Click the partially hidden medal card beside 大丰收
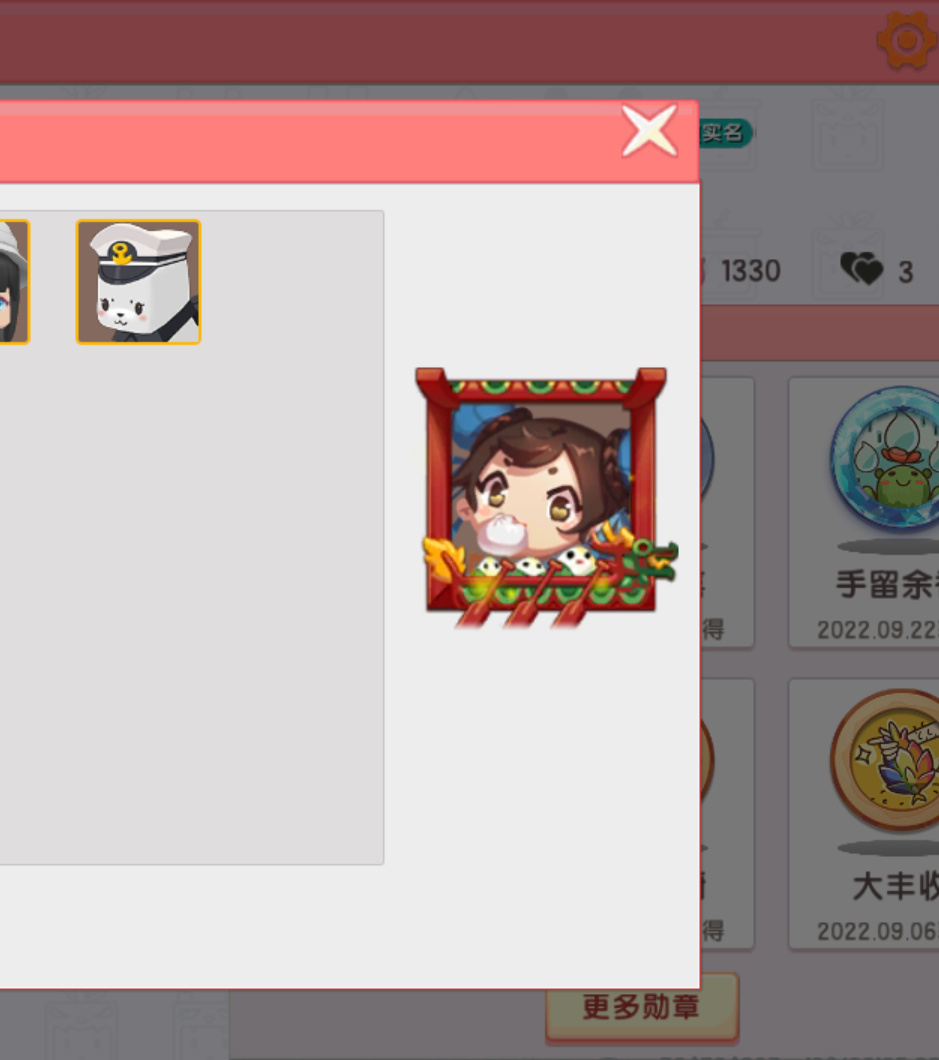Viewport: 939px width, 1060px height. tap(727, 814)
